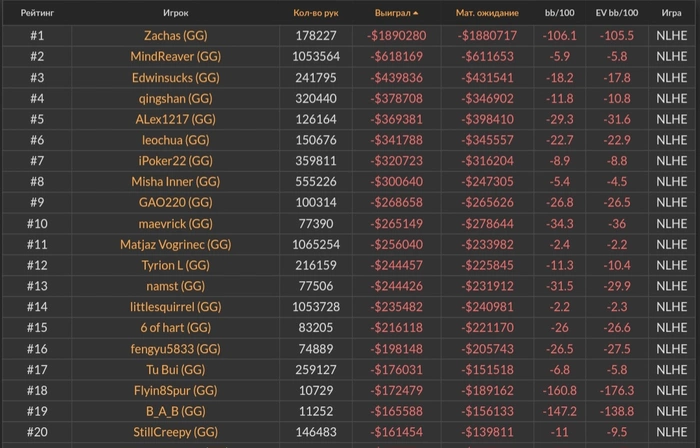Select Misha Inner (GG) player
The width and height of the screenshot is (700, 448).
tap(175, 182)
